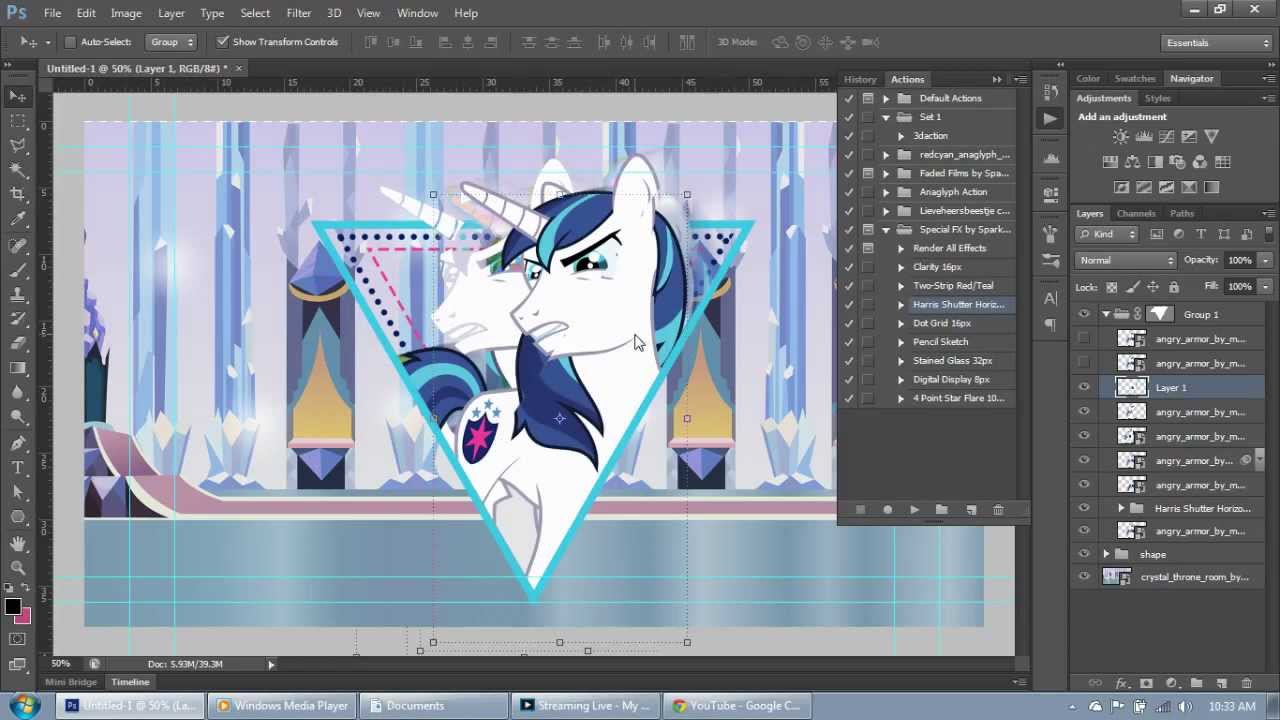Select the Pen tool
Screen dimensions: 1280x720
pyautogui.click(x=18, y=443)
